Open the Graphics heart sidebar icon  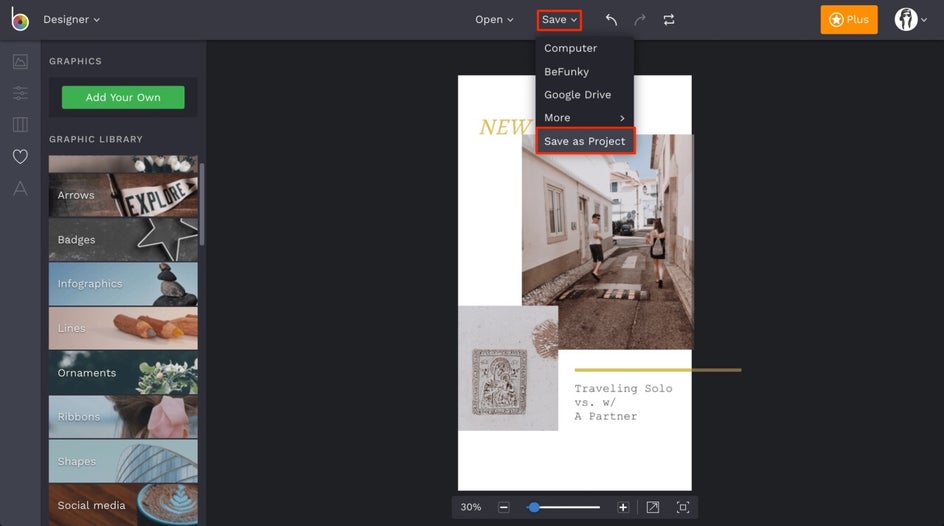point(20,156)
